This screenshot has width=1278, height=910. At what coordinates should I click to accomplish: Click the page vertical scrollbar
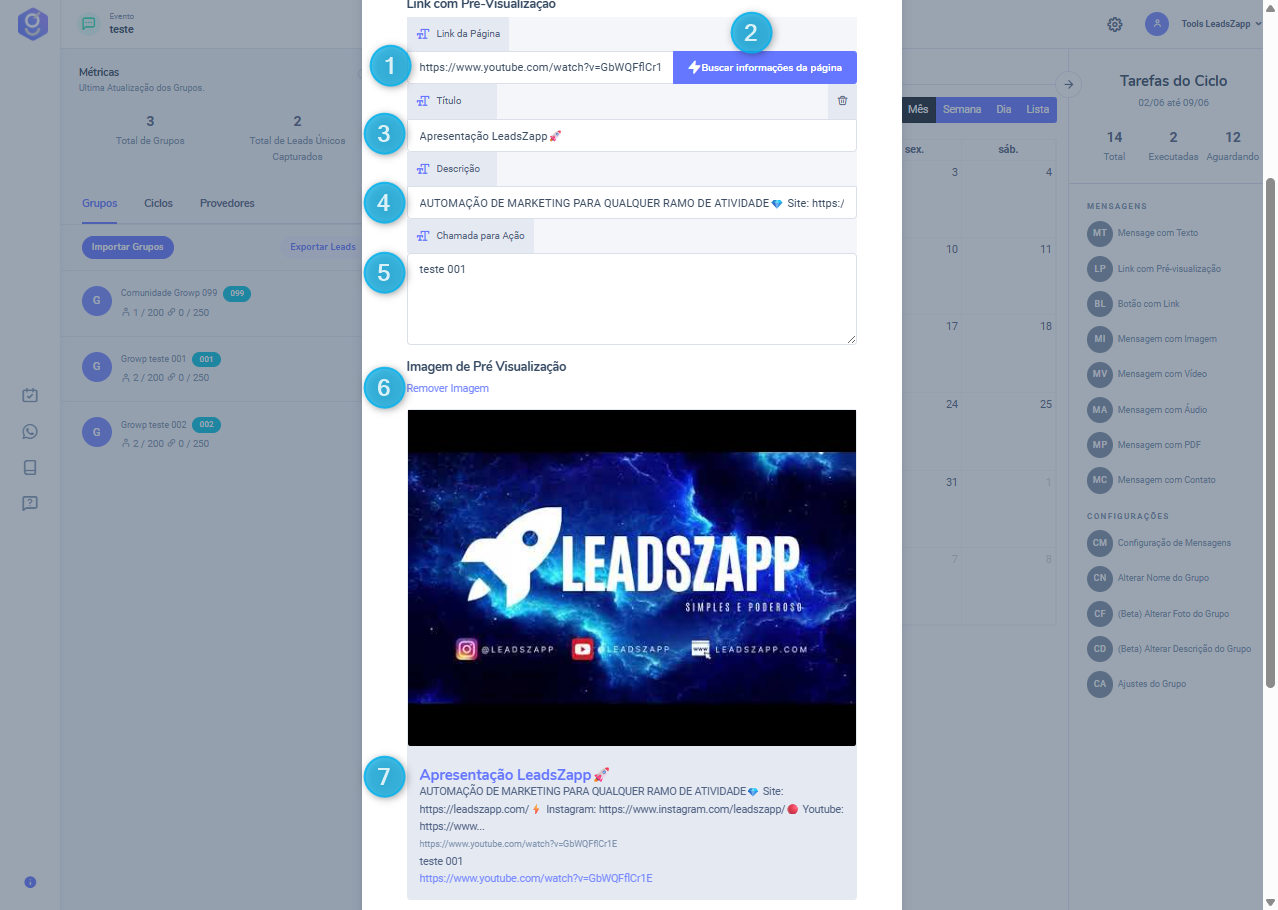coord(1270,430)
